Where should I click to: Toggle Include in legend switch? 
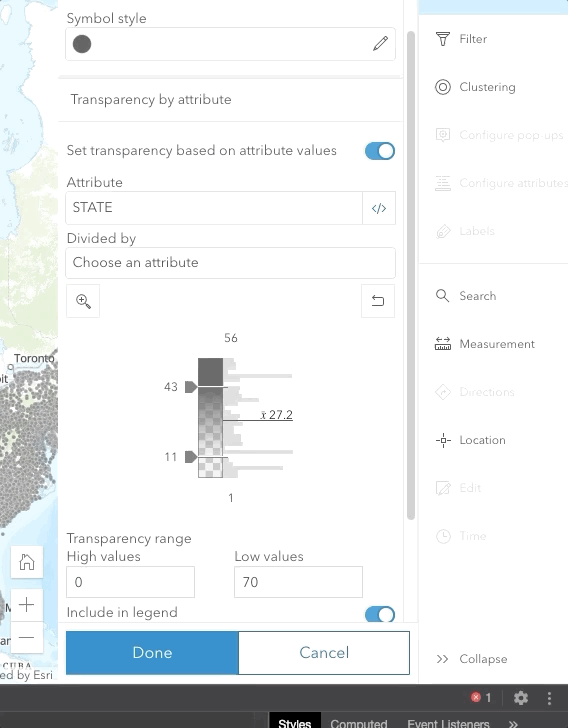[379, 614]
